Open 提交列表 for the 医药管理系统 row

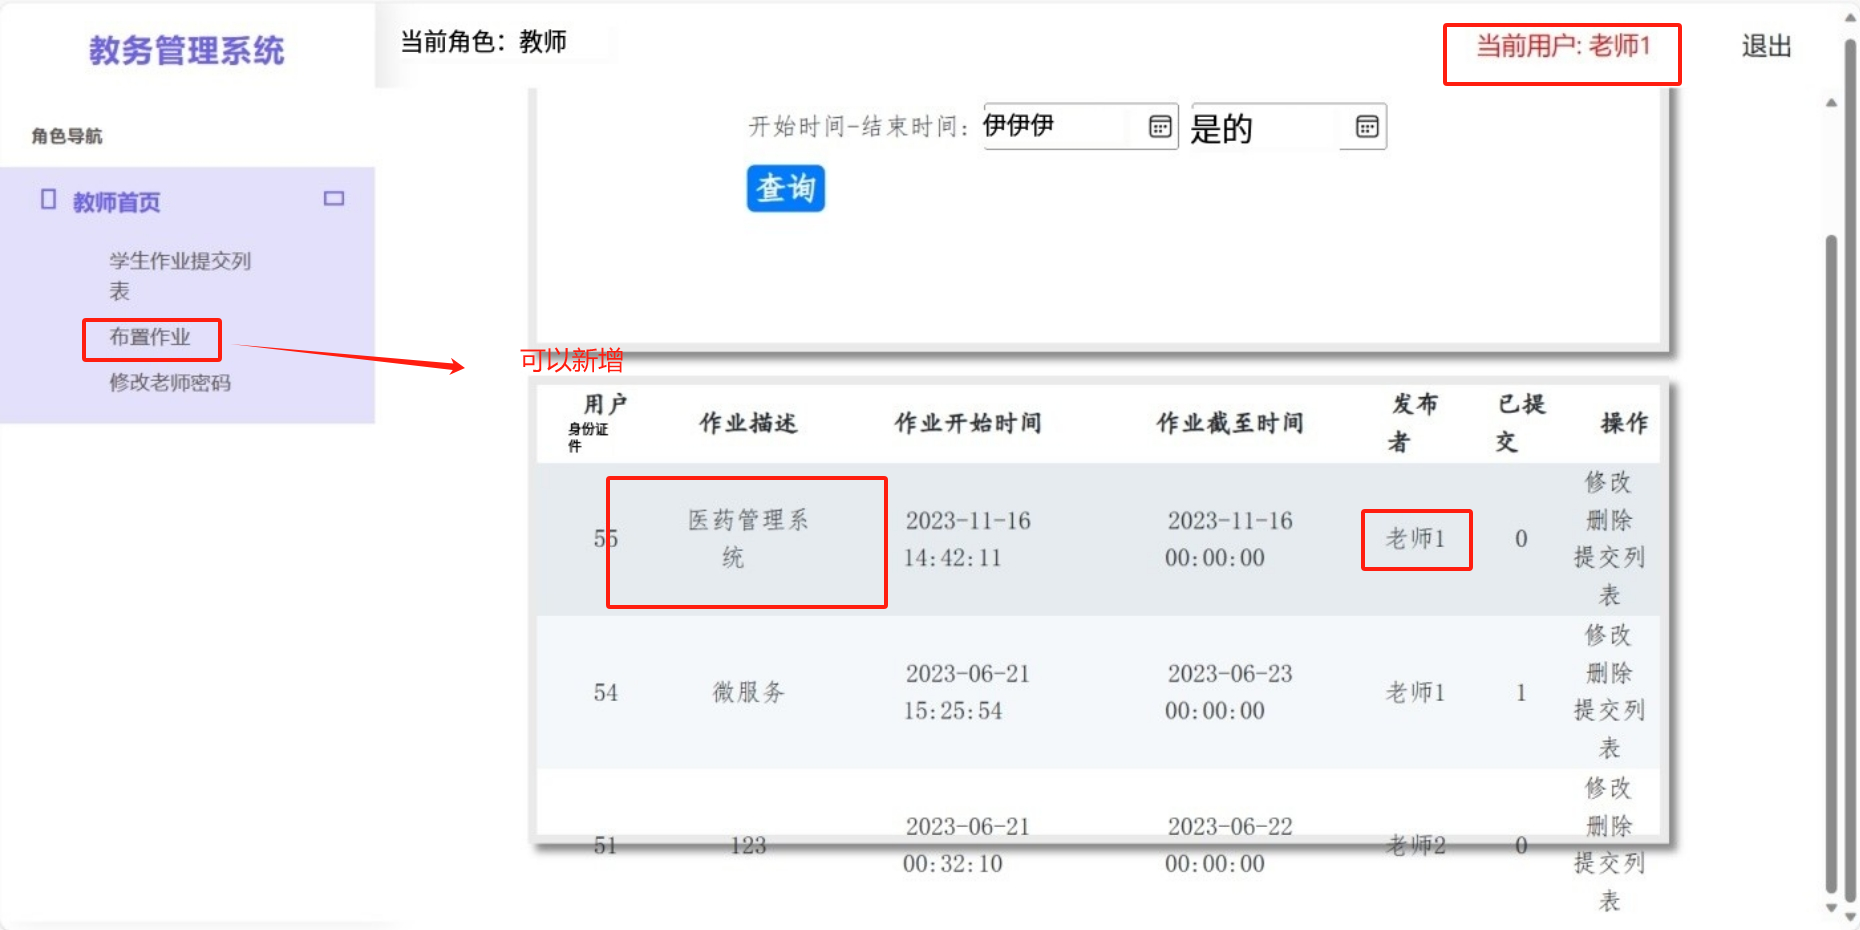[x=1609, y=576]
